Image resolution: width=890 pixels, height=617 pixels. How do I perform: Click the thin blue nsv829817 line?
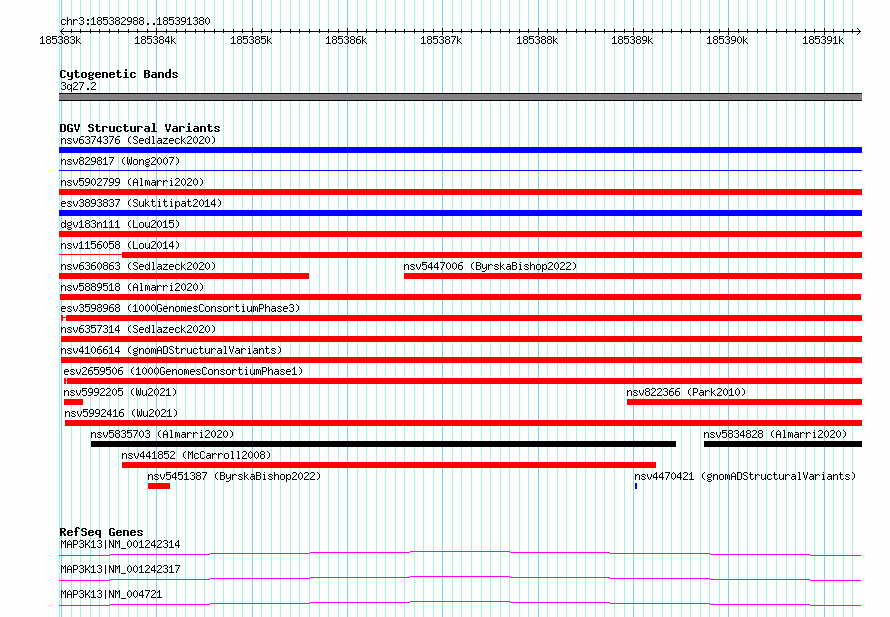(460, 170)
